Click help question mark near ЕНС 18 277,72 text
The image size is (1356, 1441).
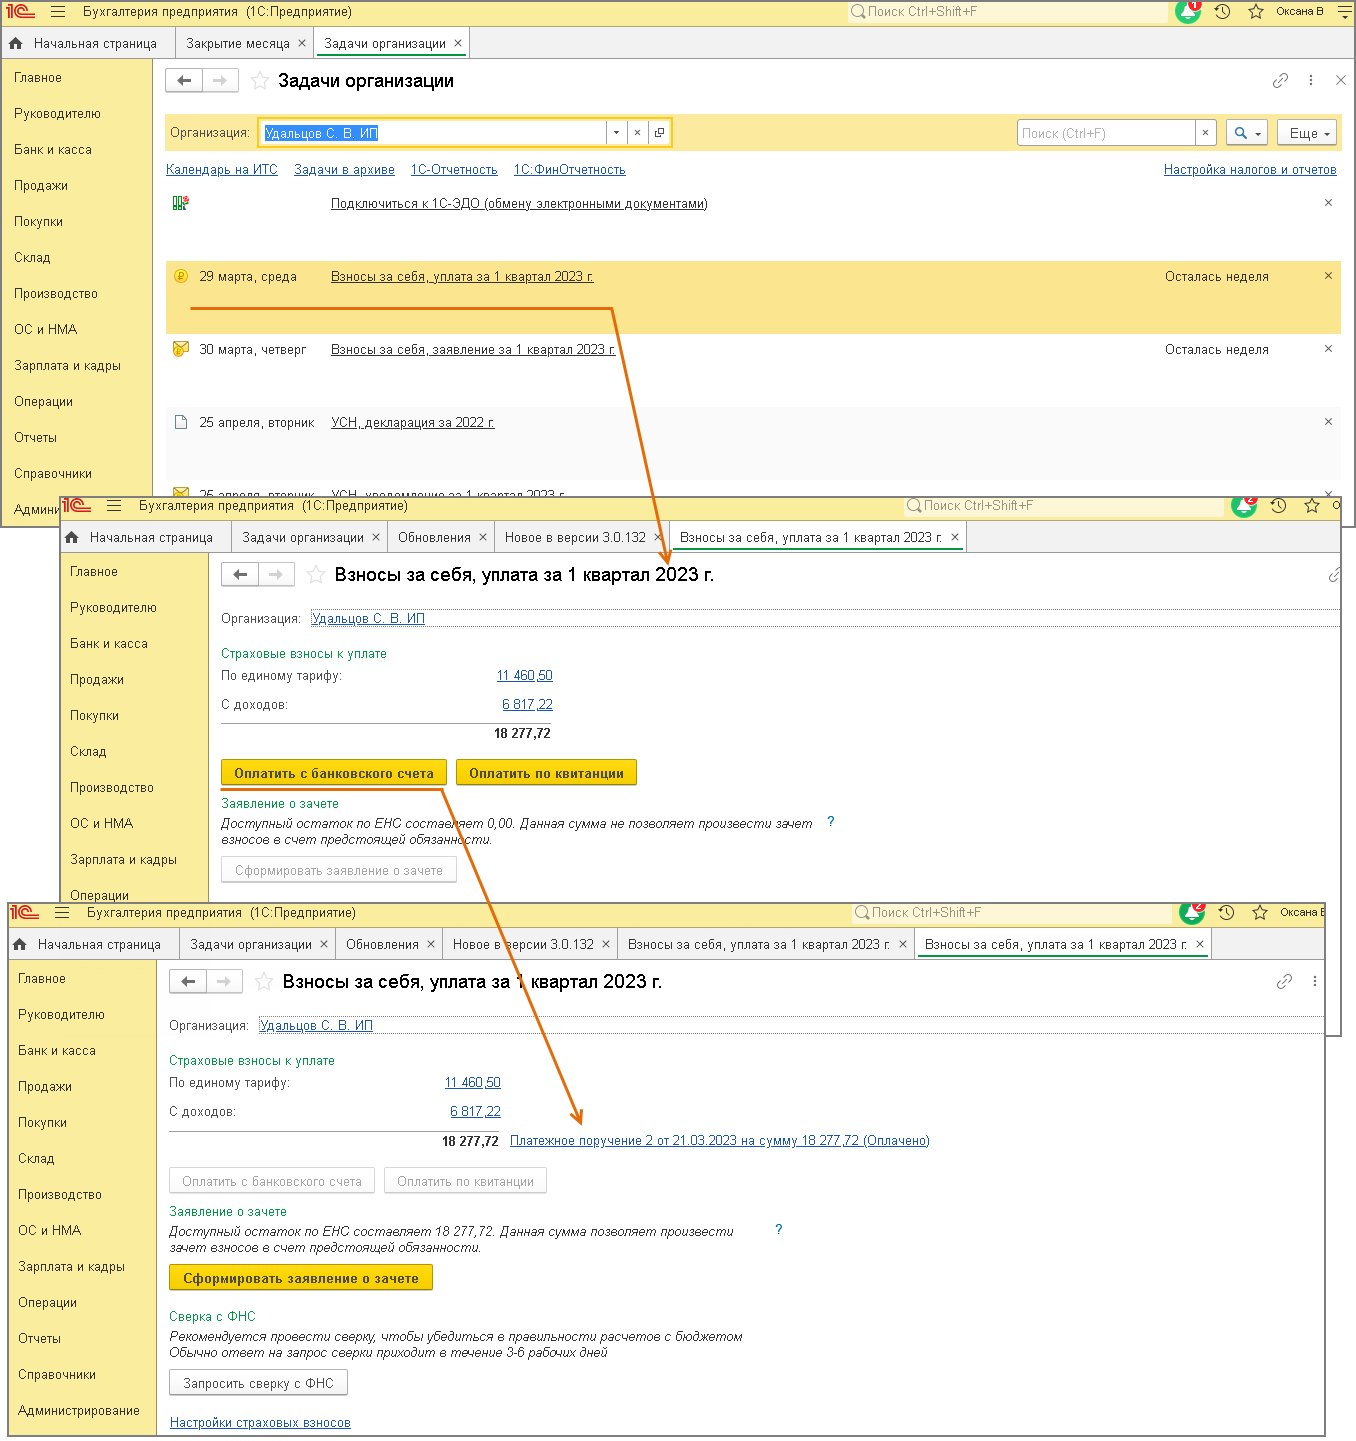(779, 1230)
